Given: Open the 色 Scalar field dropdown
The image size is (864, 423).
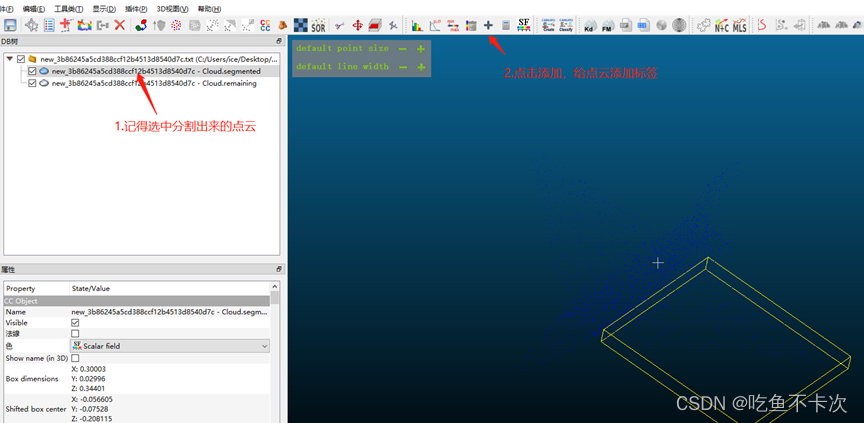Looking at the screenshot, I should pos(170,346).
